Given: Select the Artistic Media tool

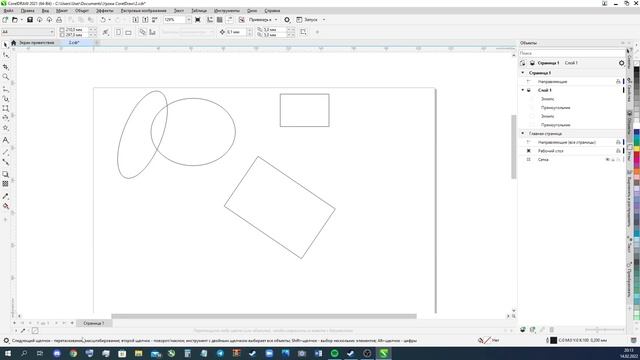Looking at the screenshot, I should (x=5, y=98).
